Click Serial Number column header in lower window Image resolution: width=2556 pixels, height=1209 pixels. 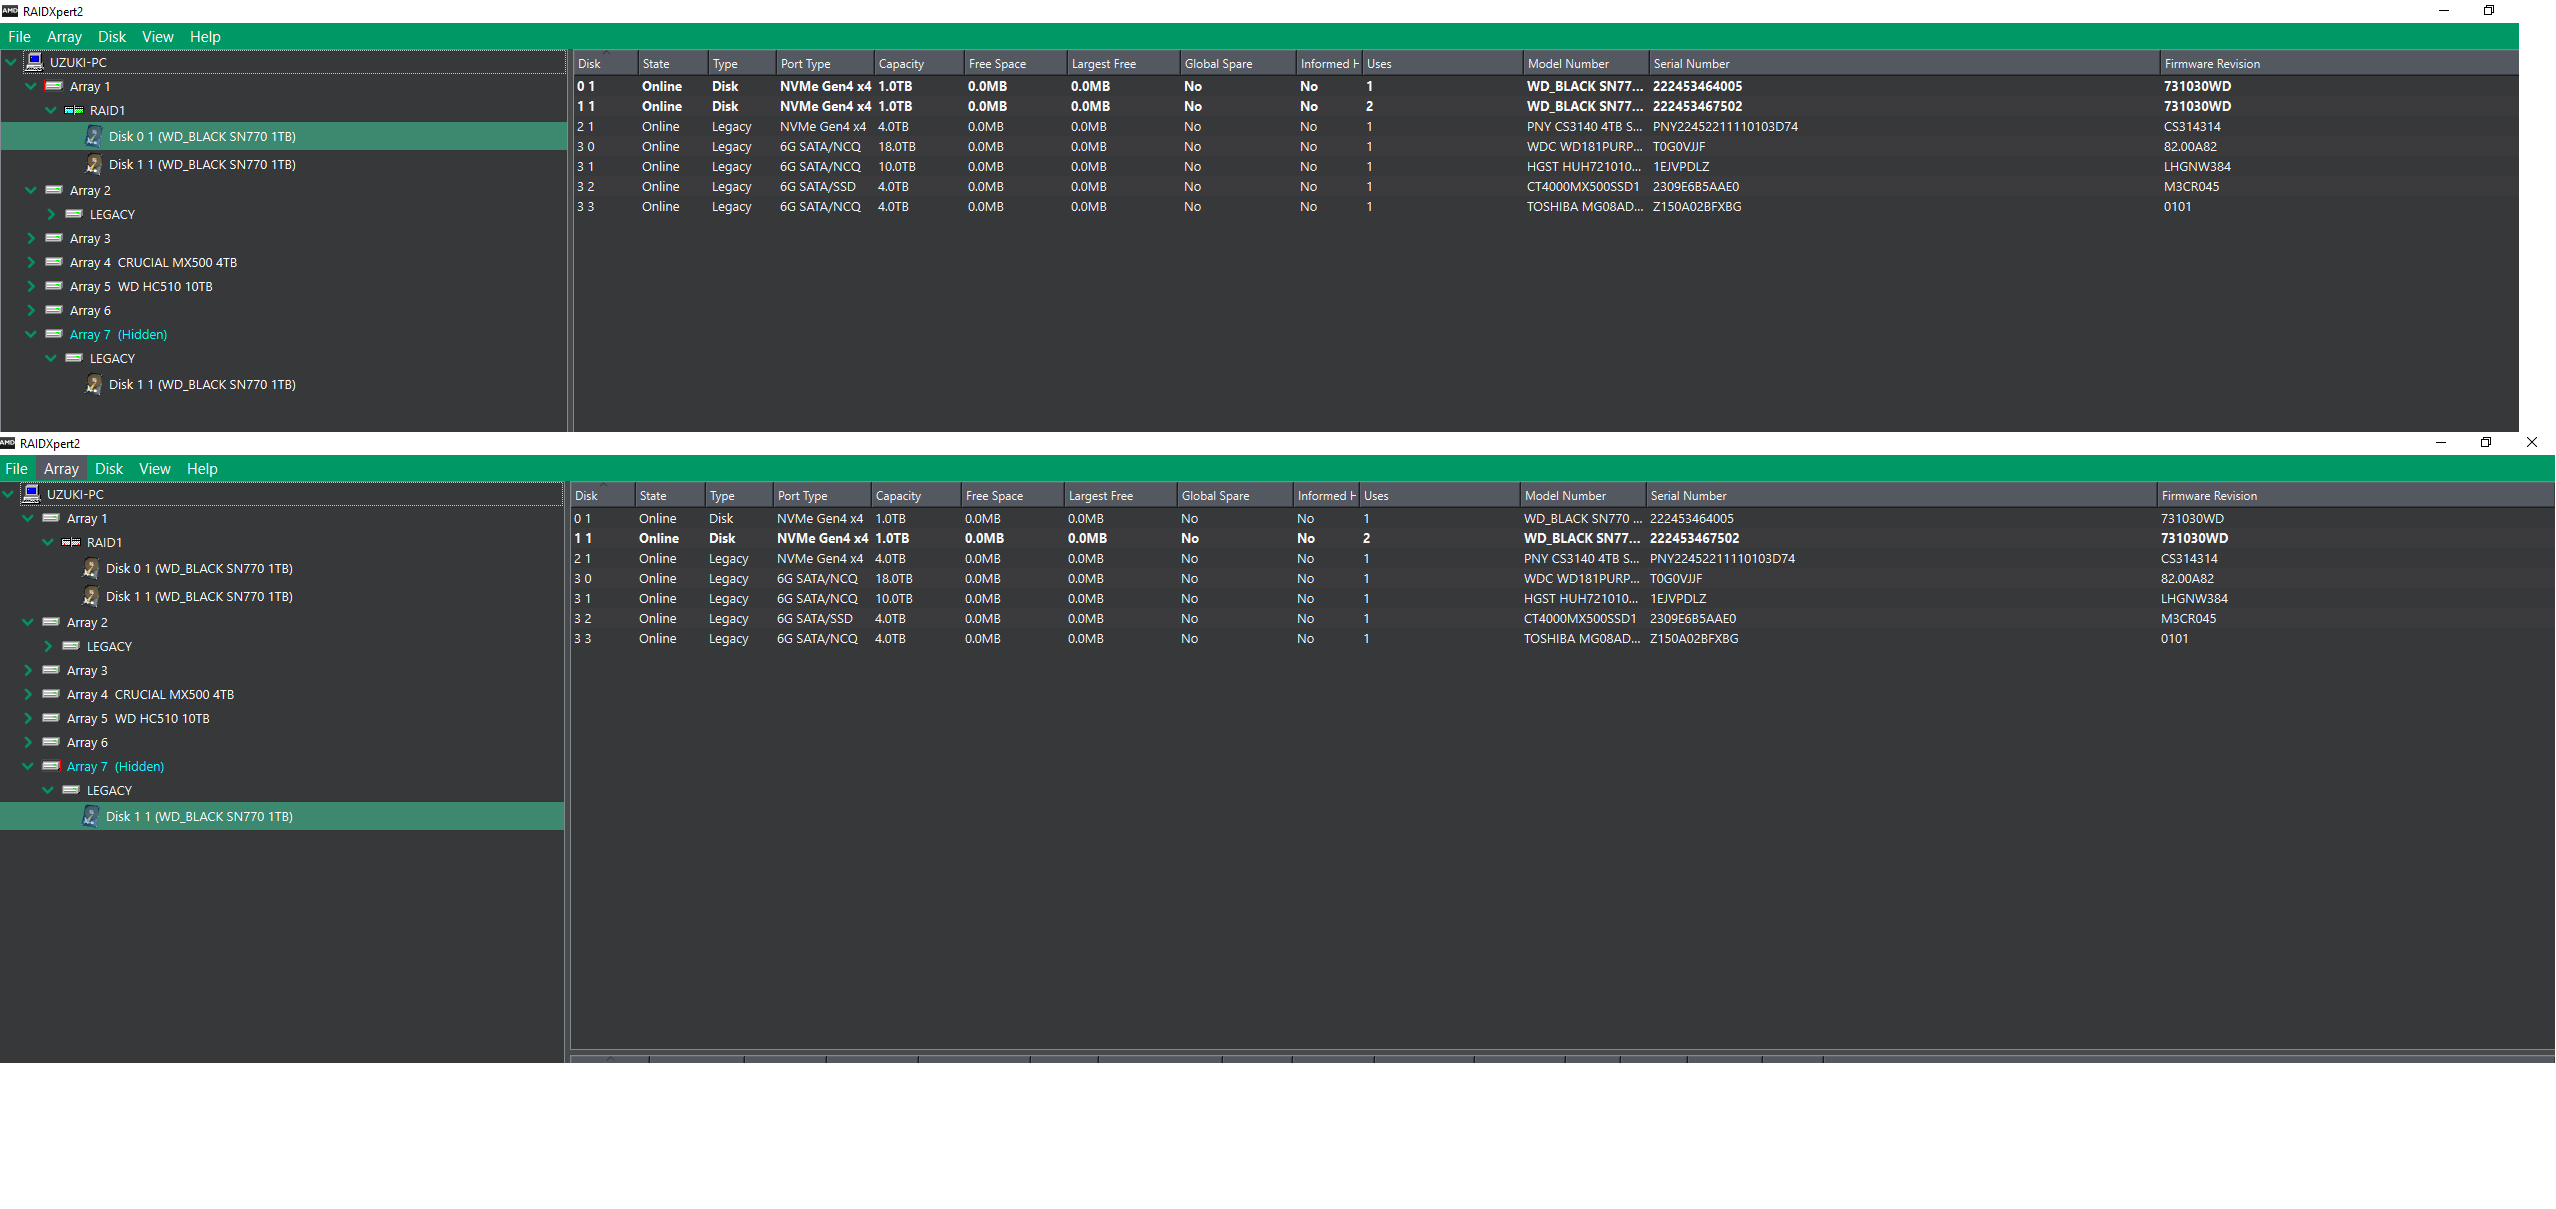[1690, 496]
